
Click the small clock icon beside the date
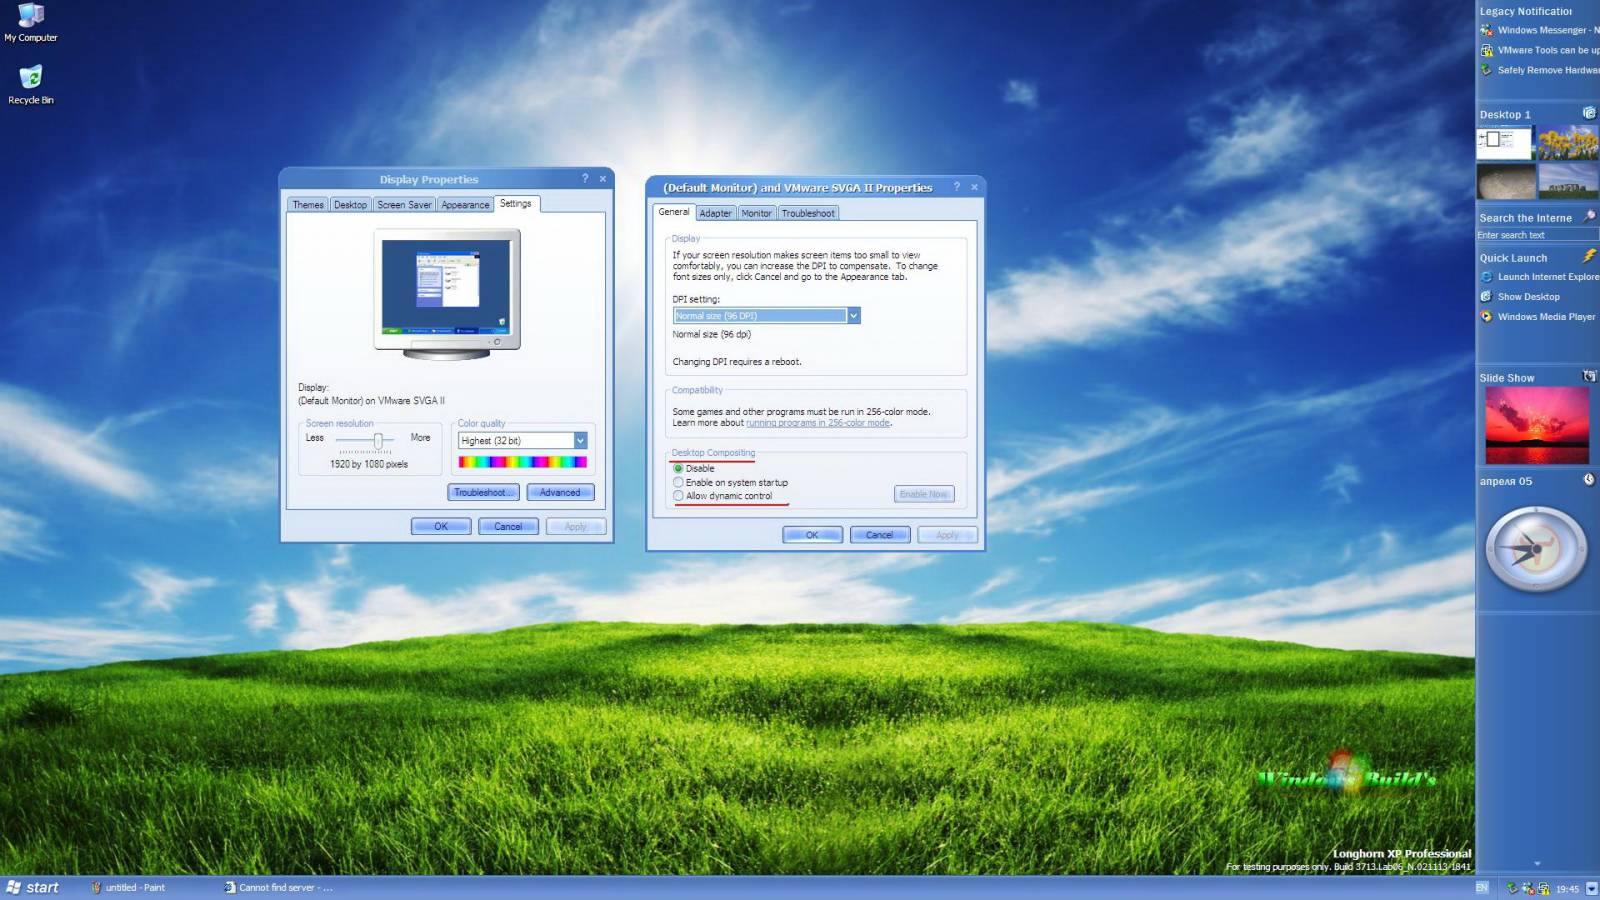point(1589,480)
